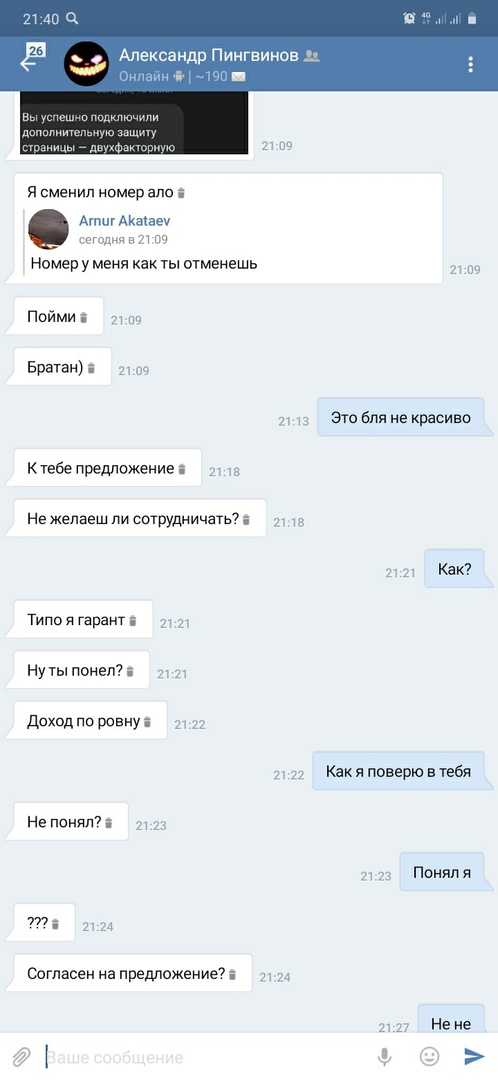This screenshot has height=1080, width=498.
Task: Tap trash icon next to 'Доход по ровну'
Action: 147,722
